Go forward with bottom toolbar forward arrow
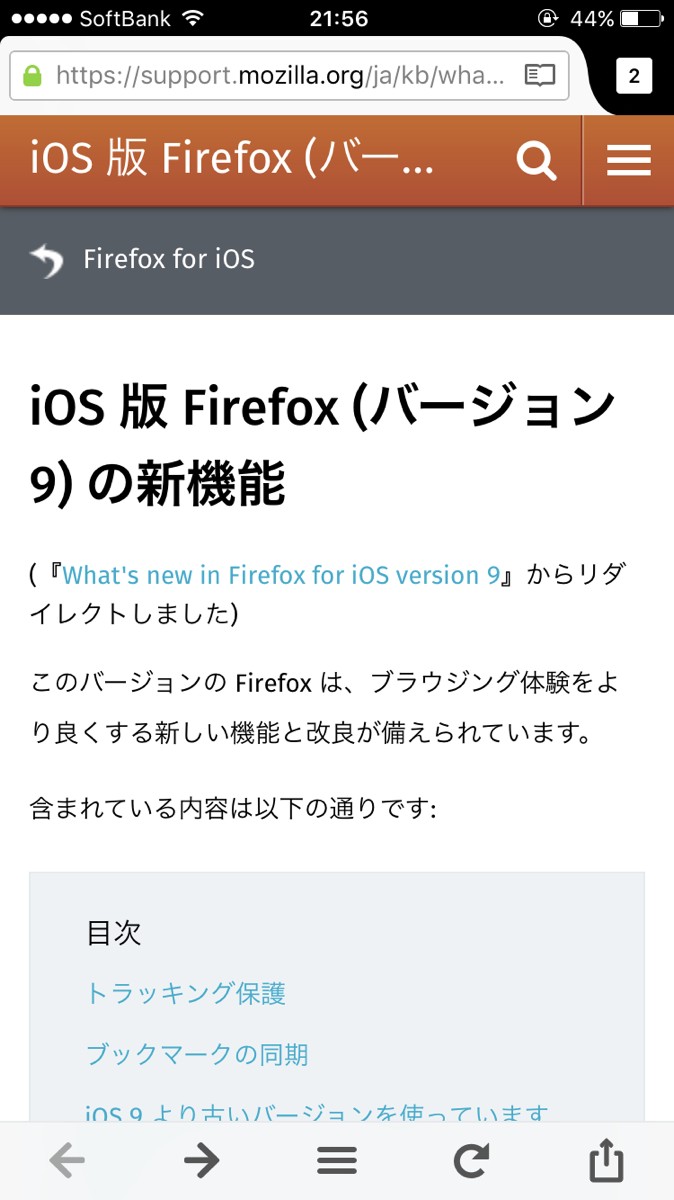This screenshot has width=674, height=1200. [x=201, y=1160]
